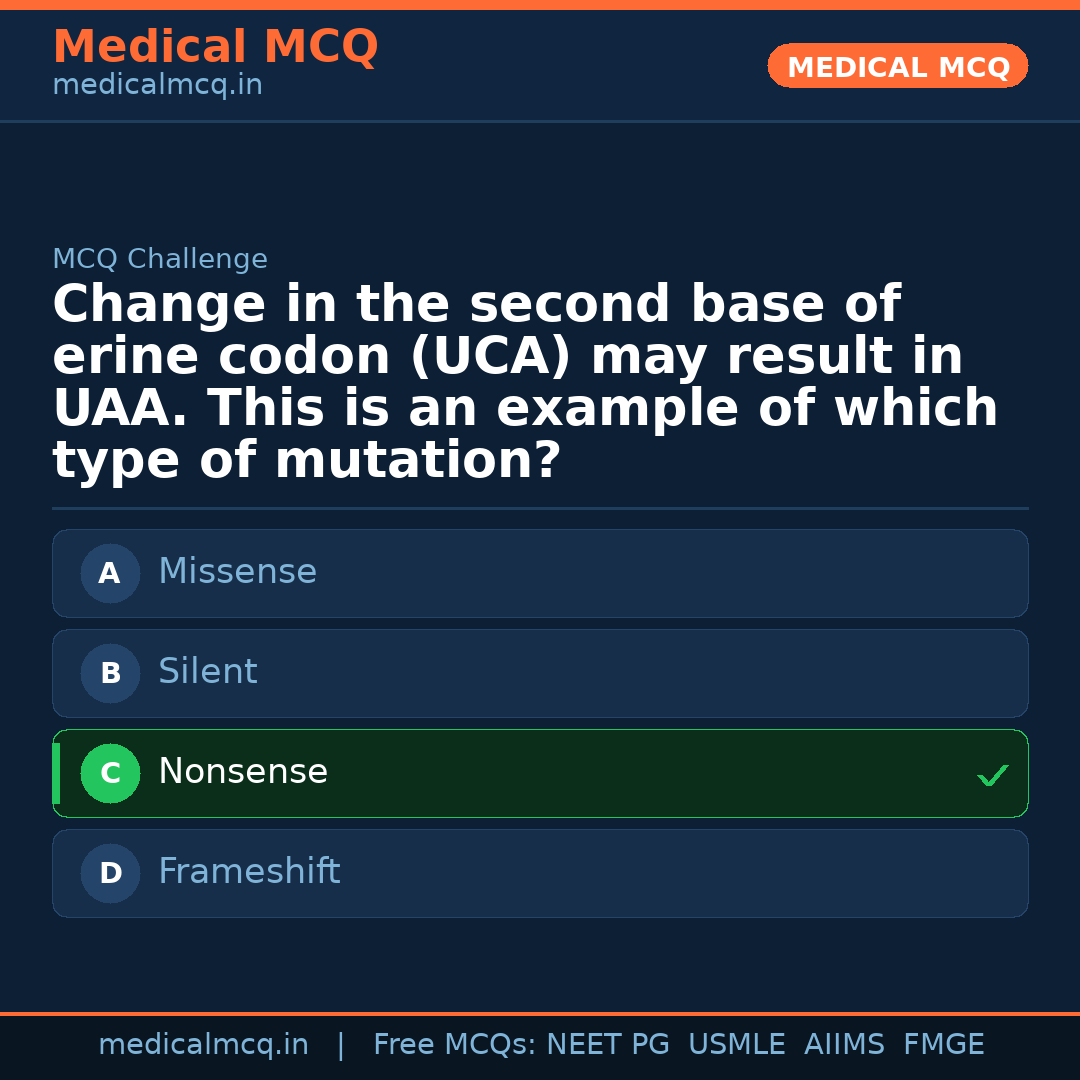Open the medicalmcq.in link in the footer
Image resolution: width=1080 pixels, height=1080 pixels.
[203, 1045]
